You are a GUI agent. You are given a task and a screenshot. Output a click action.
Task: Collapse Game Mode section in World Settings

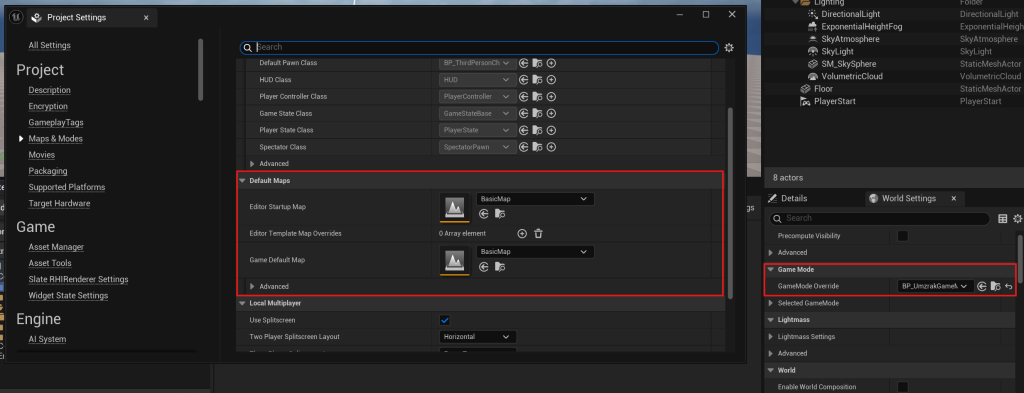(x=771, y=269)
